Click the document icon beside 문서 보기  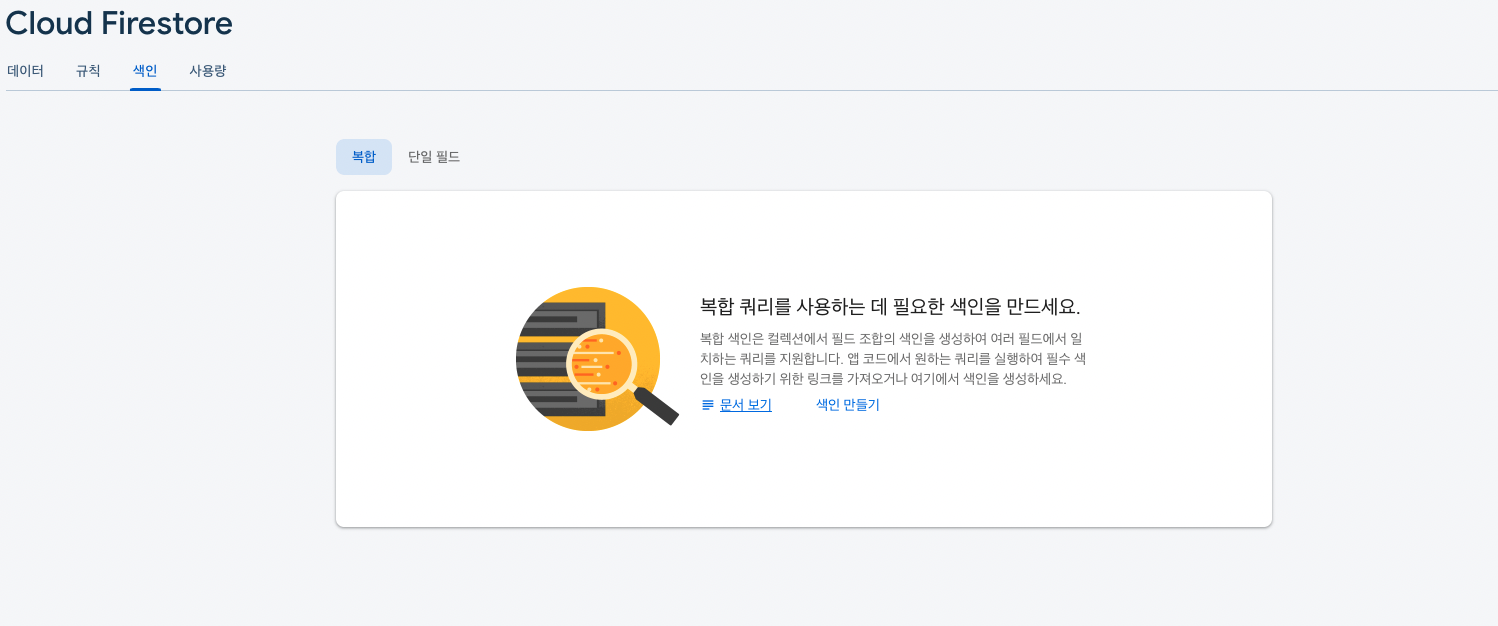tap(708, 405)
